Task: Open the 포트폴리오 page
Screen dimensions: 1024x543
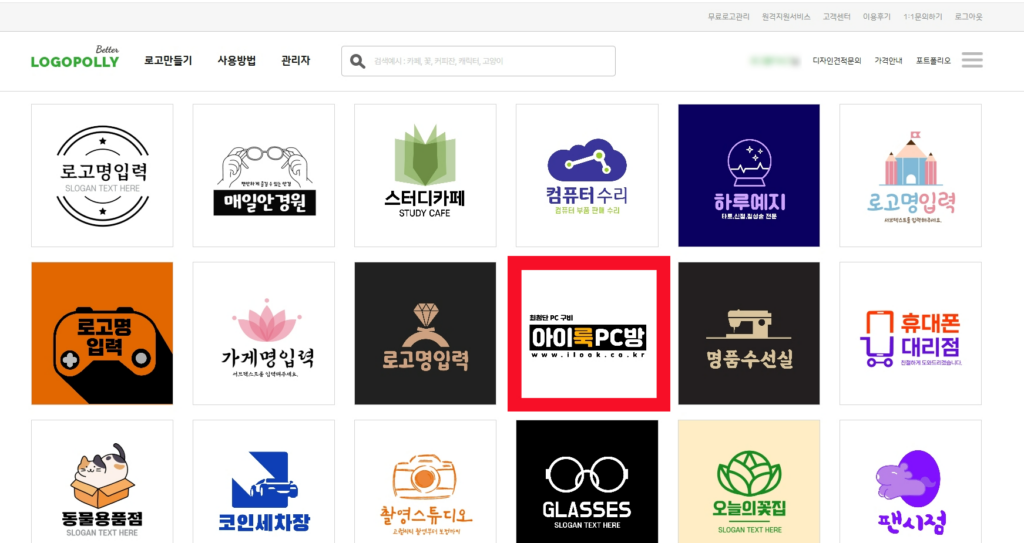Action: click(933, 61)
